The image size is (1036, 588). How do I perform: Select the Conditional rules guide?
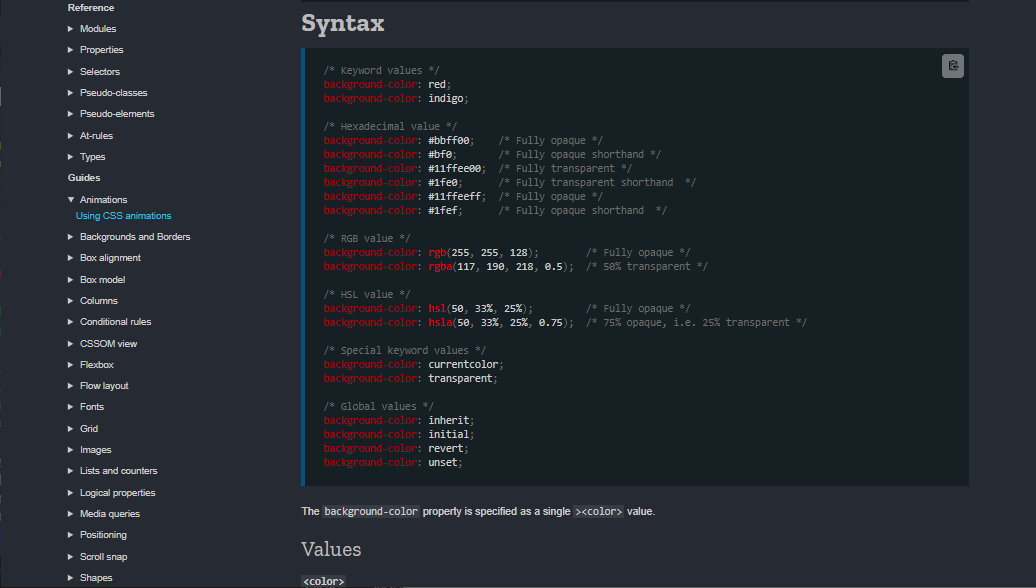[x=116, y=322]
